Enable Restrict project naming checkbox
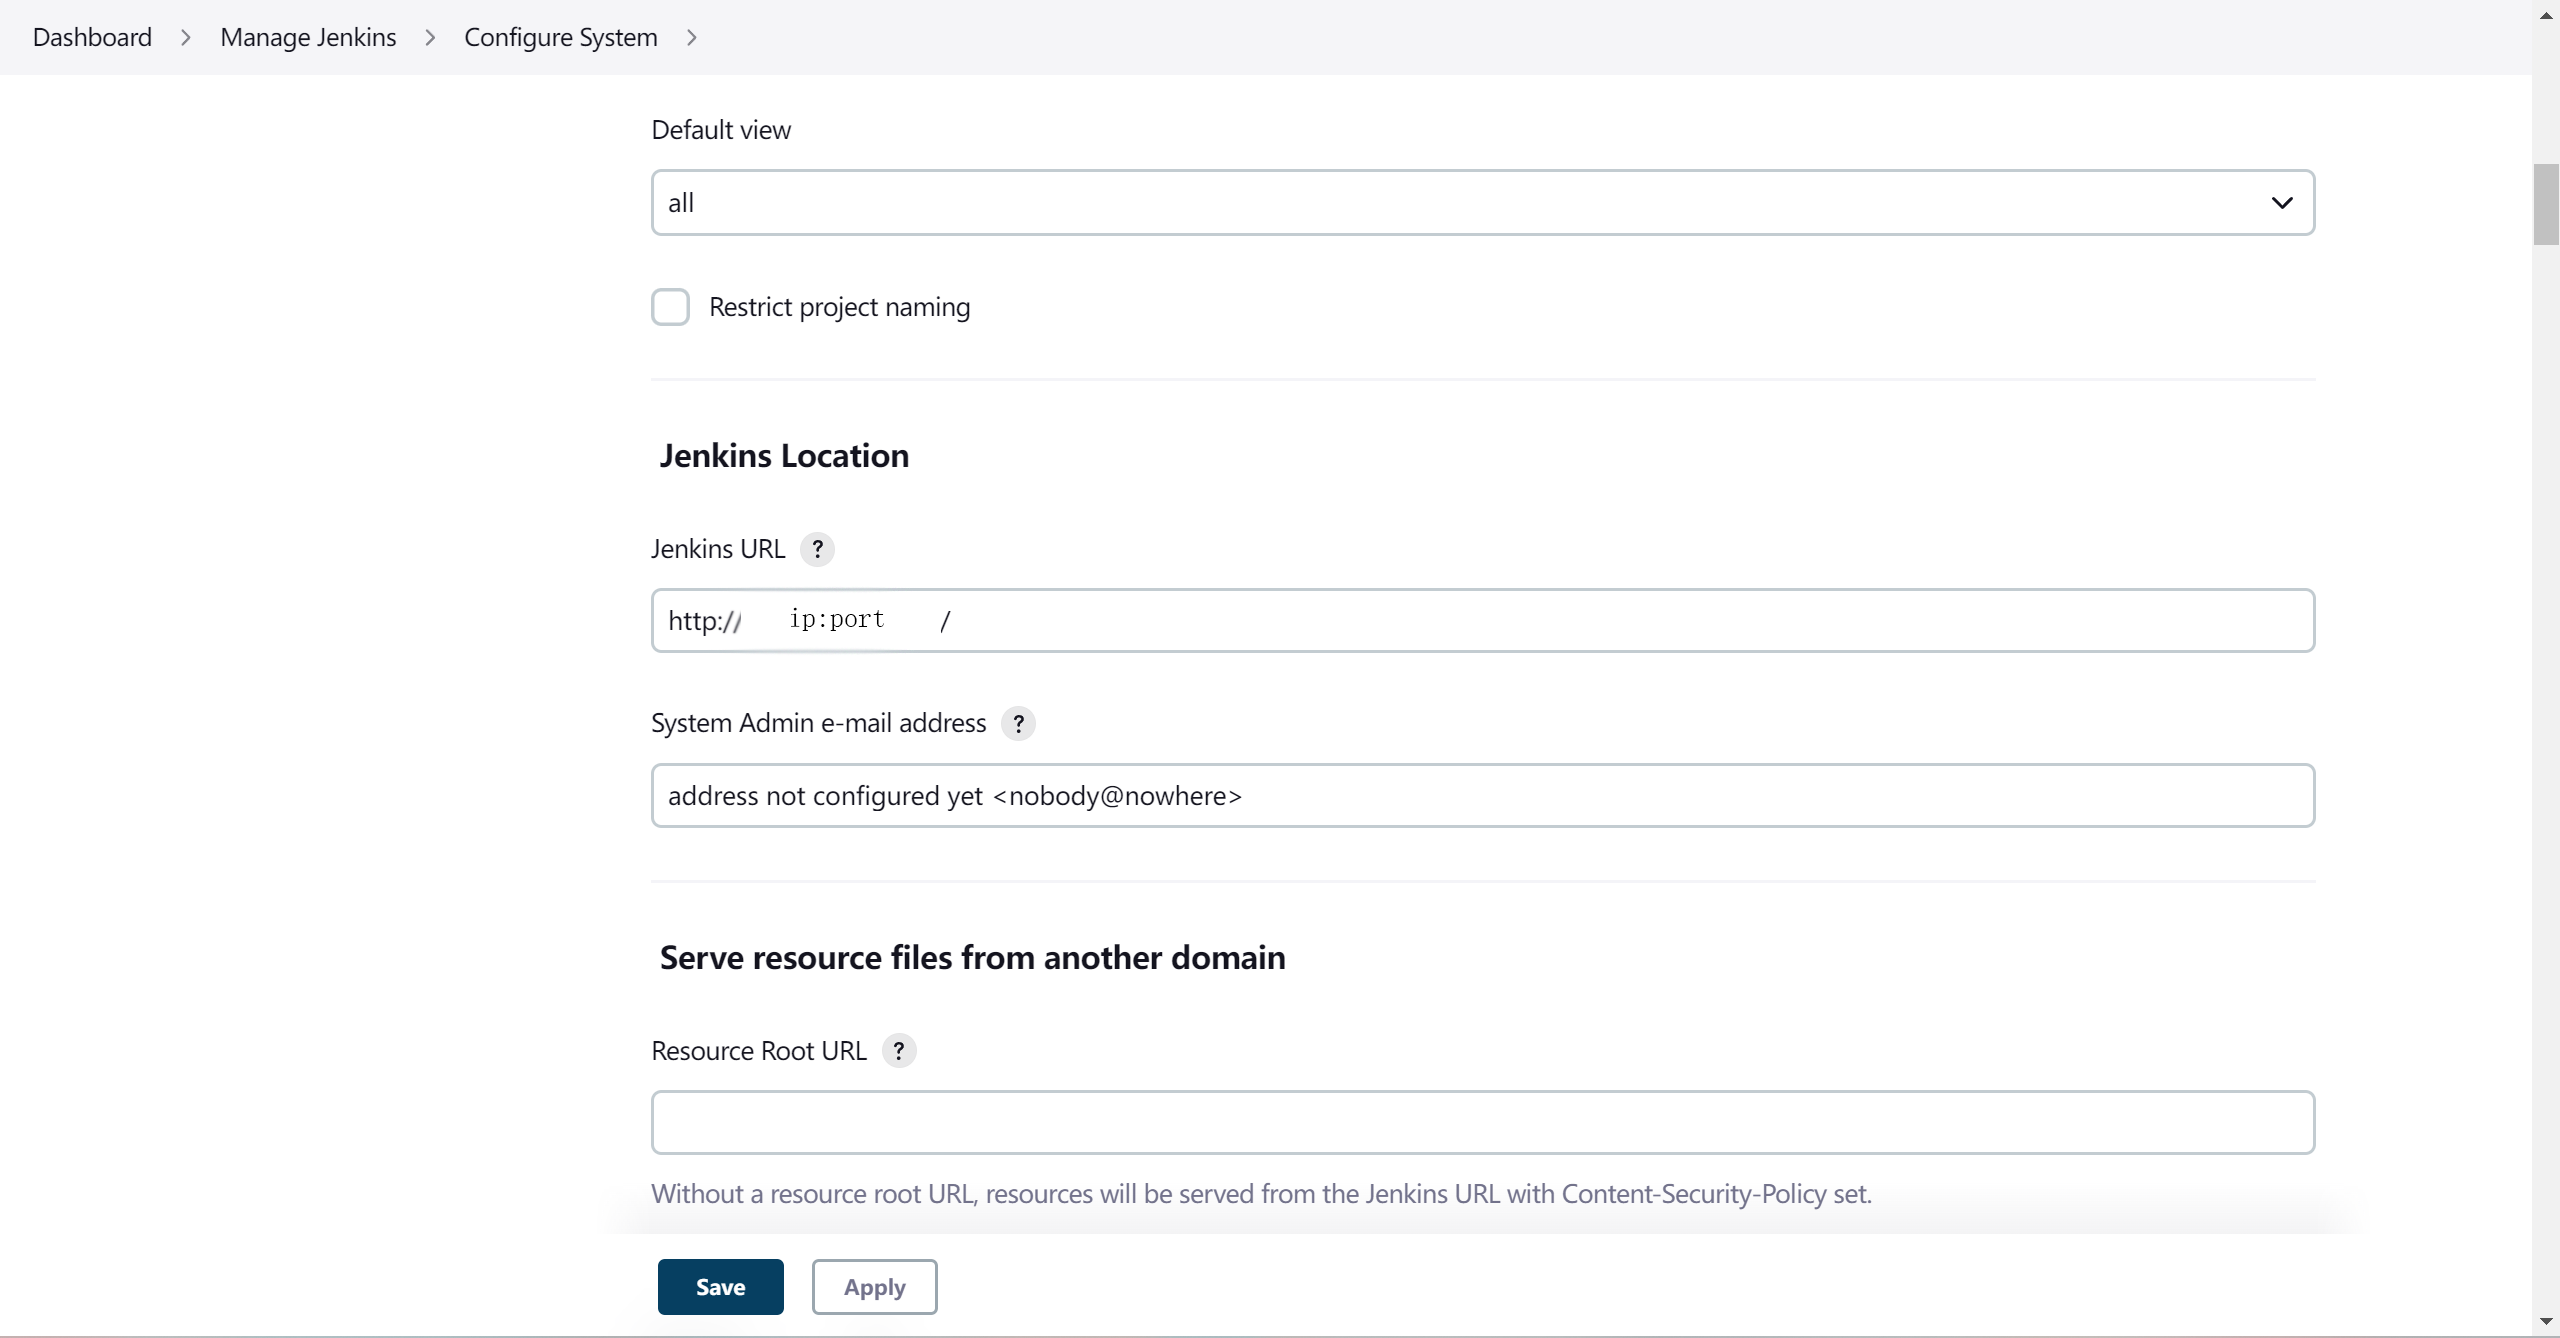2560x1338 pixels. coord(670,307)
